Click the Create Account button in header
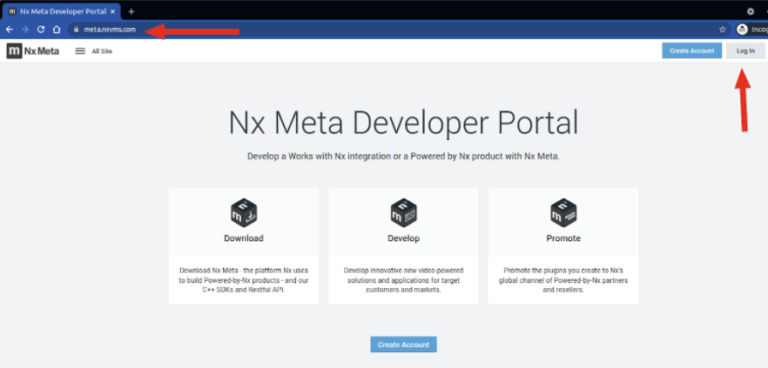Screen dimensions: 768x368 [692, 50]
